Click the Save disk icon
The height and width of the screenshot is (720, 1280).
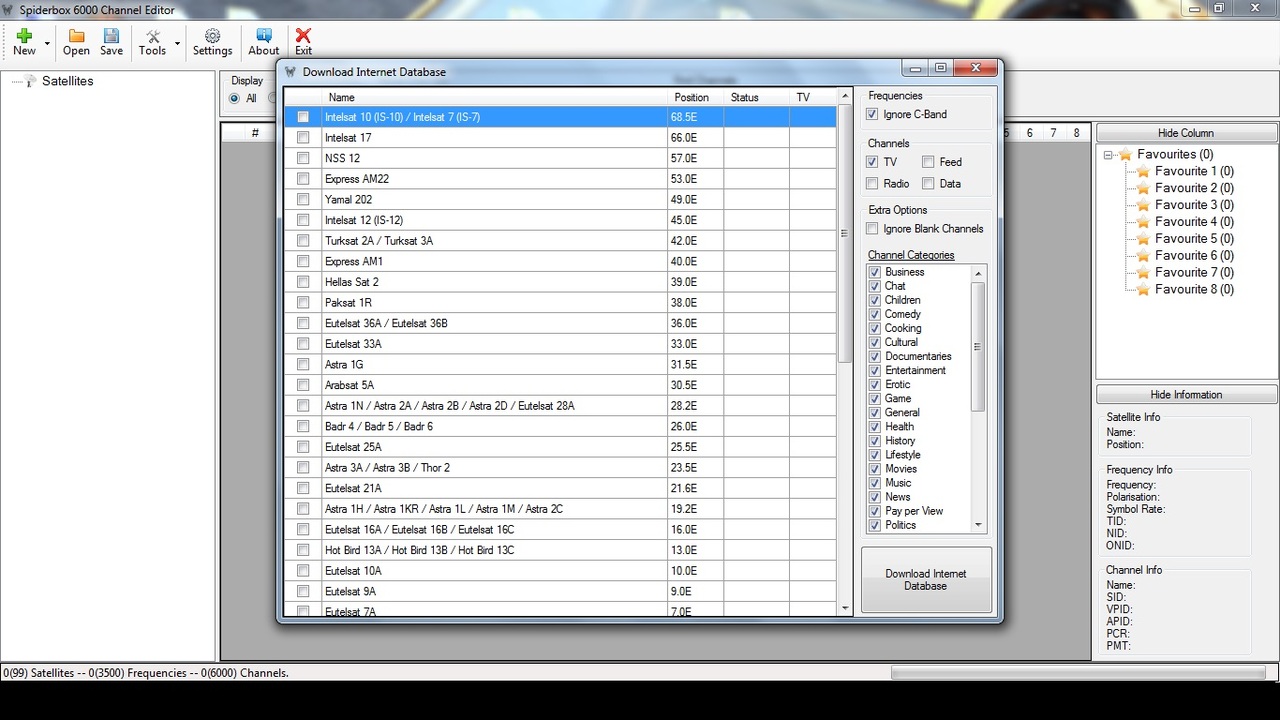(x=111, y=36)
